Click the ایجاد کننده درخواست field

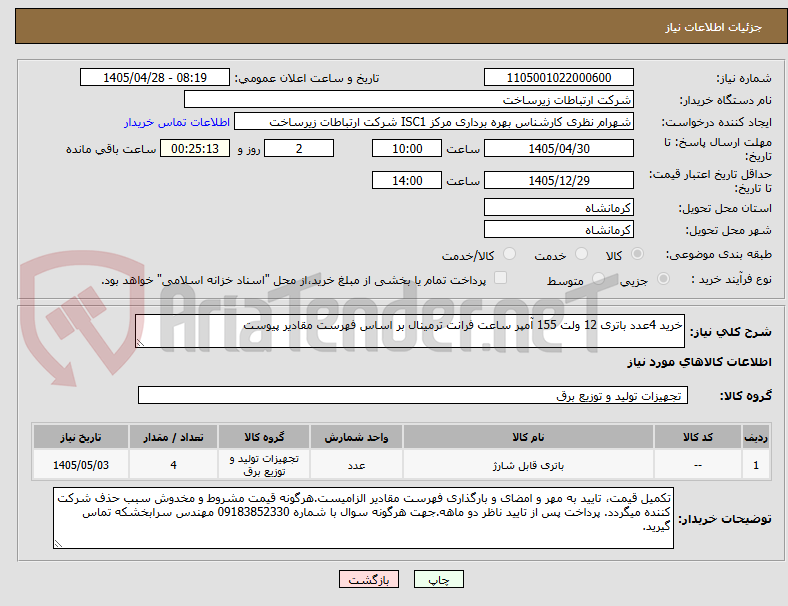[x=434, y=122]
